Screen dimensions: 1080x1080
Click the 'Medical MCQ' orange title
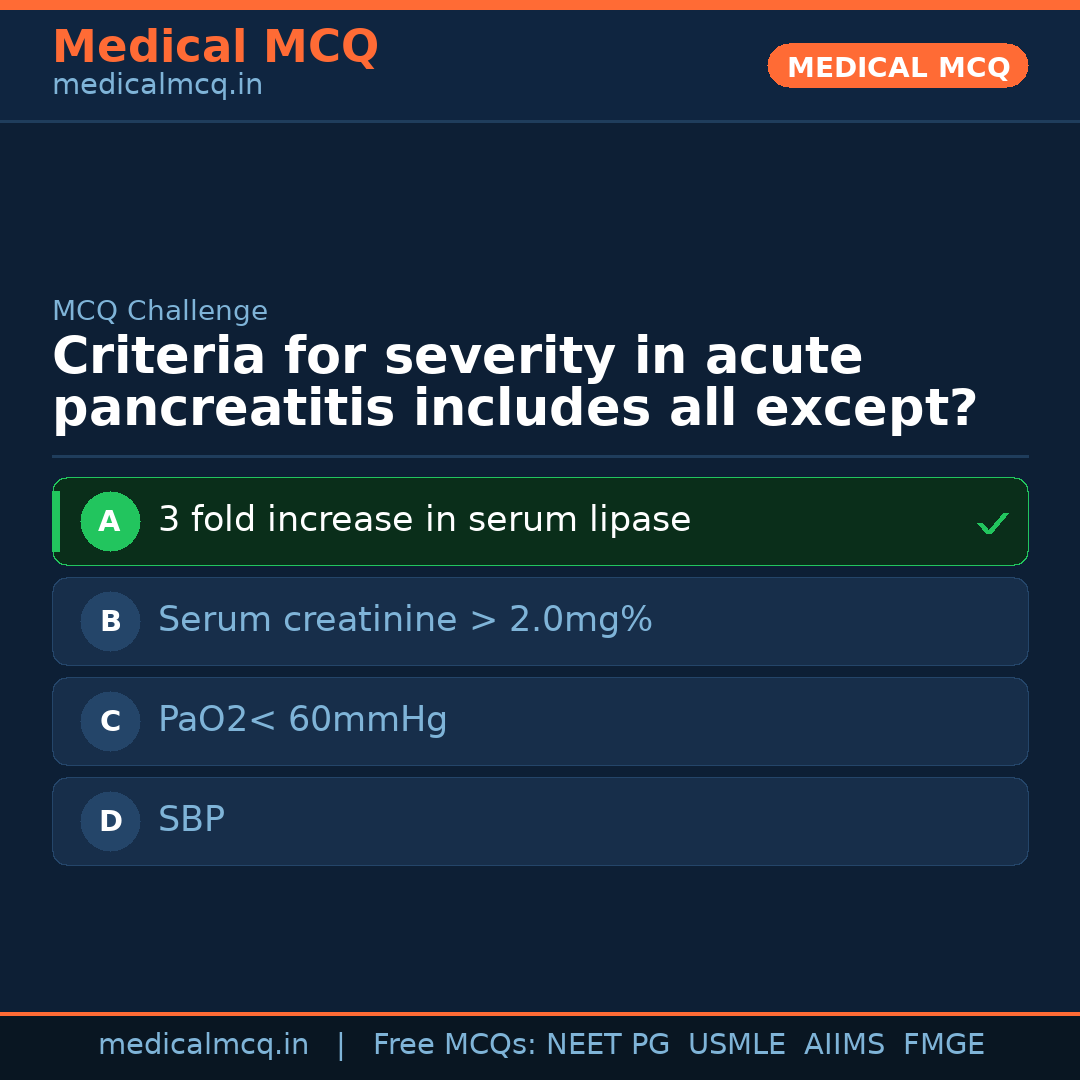tap(215, 47)
